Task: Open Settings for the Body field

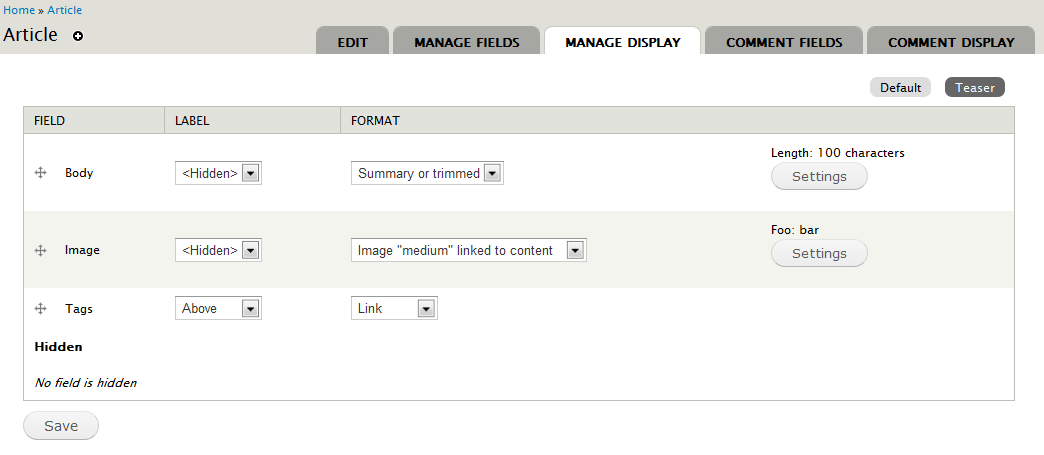Action: tap(819, 176)
